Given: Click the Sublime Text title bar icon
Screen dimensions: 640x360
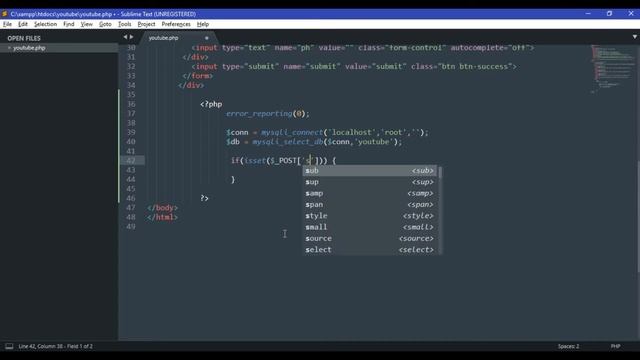Looking at the screenshot, I should (x=4, y=14).
